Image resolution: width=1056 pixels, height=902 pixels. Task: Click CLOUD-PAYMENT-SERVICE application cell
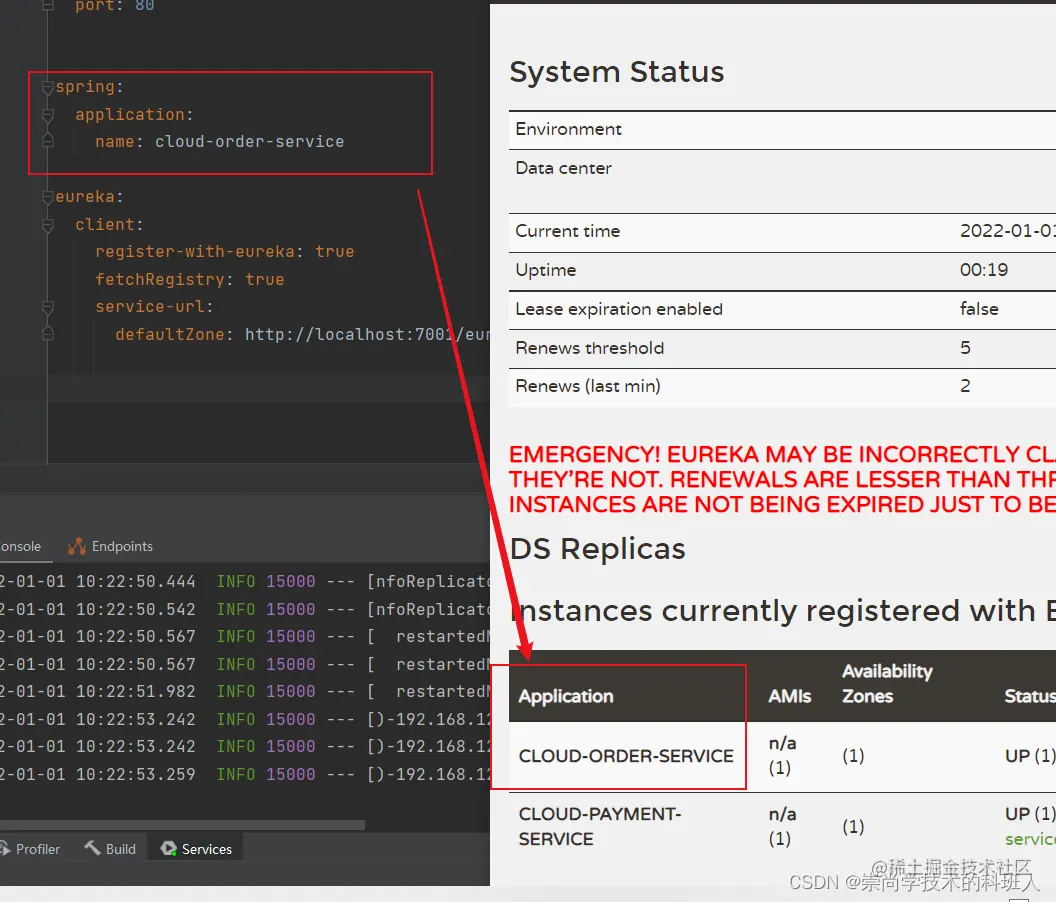tap(600, 827)
